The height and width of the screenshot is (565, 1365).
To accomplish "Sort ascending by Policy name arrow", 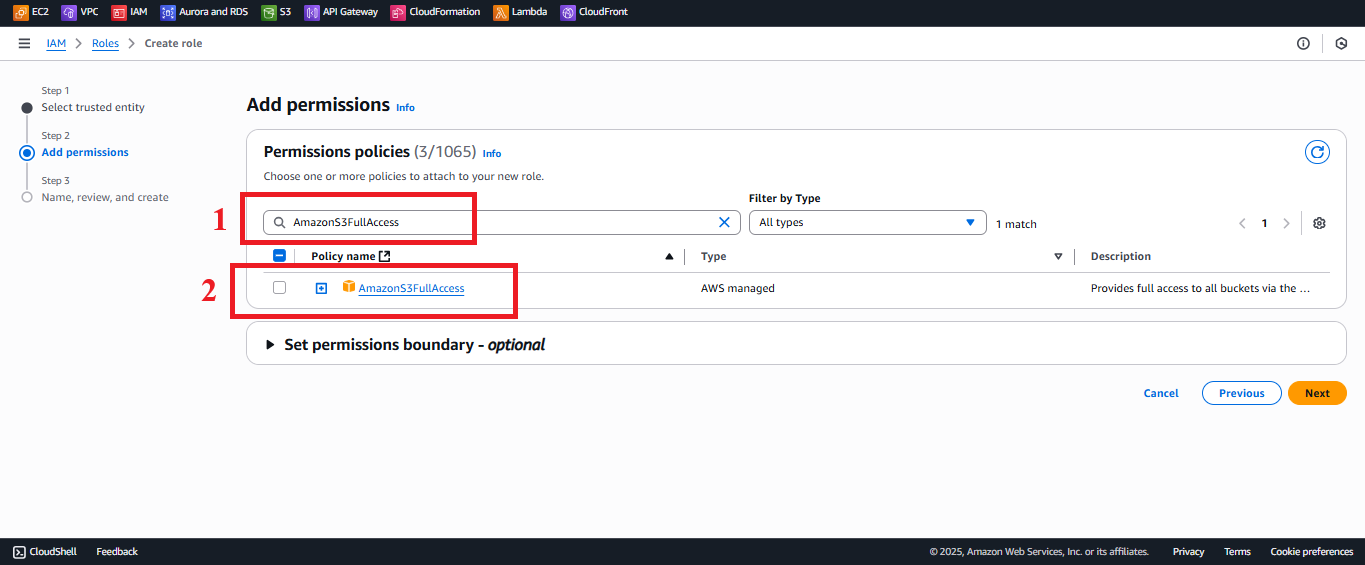I will click(x=669, y=257).
